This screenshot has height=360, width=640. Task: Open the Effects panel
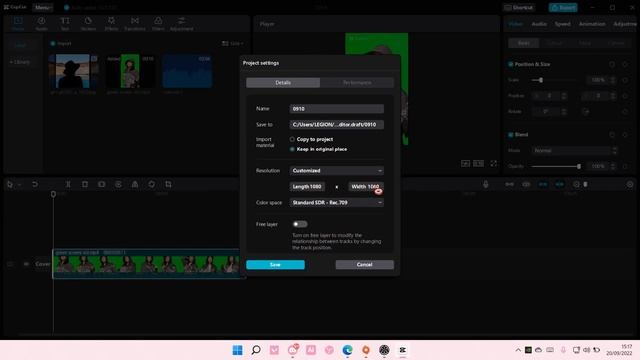point(111,24)
